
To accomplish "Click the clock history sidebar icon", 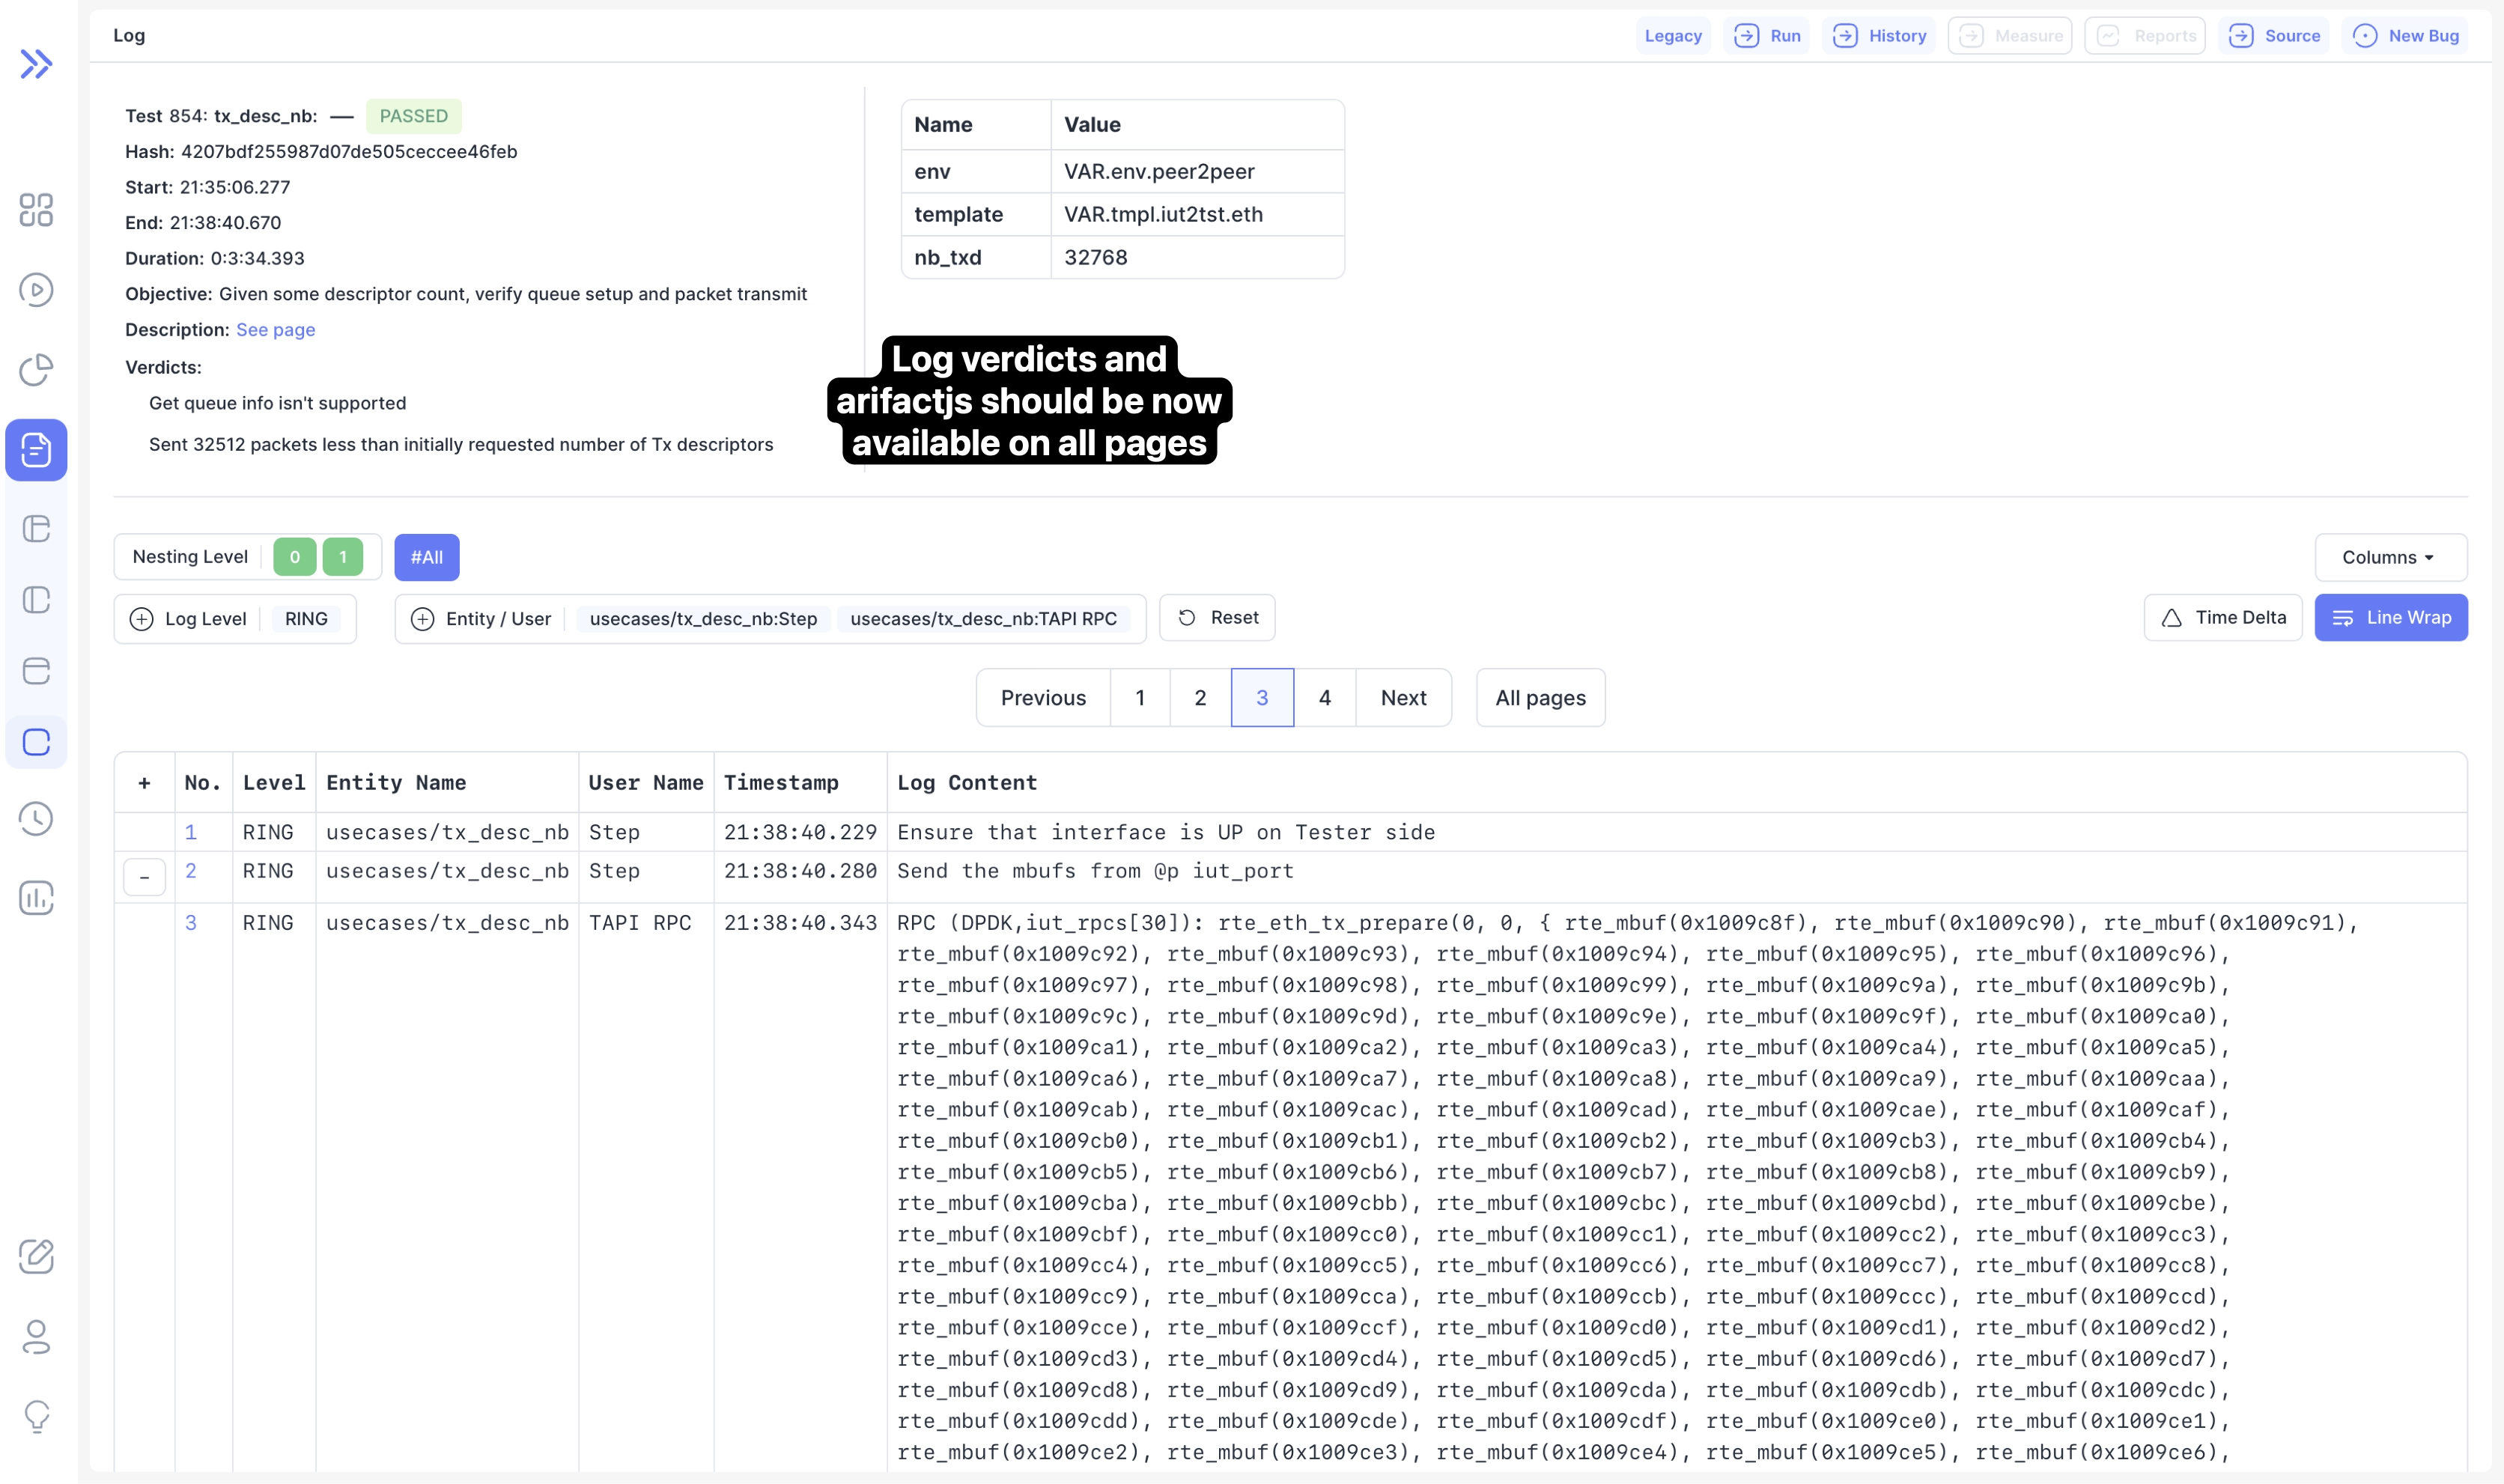I will point(36,819).
